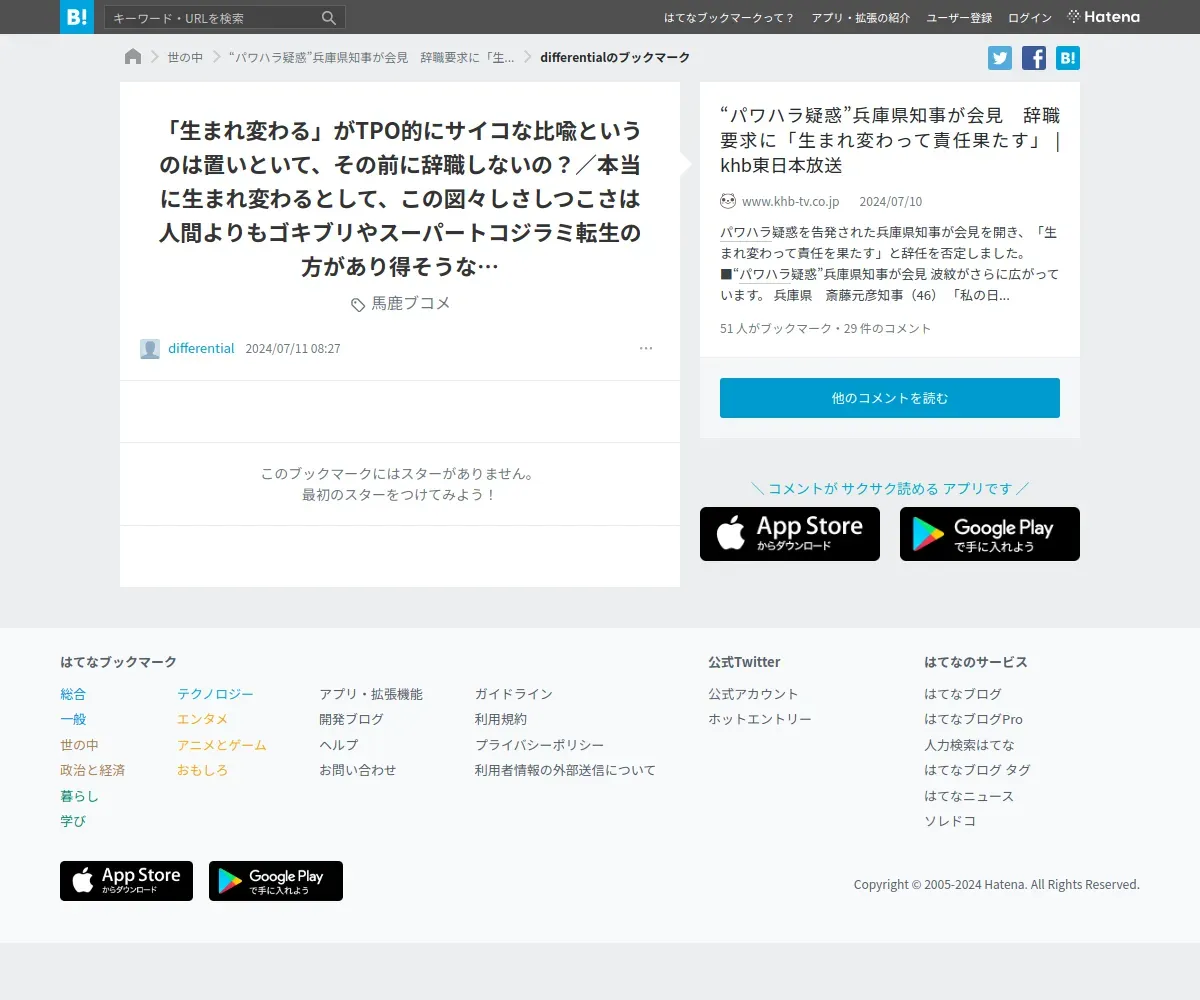Open 一般 footer category

(73, 719)
